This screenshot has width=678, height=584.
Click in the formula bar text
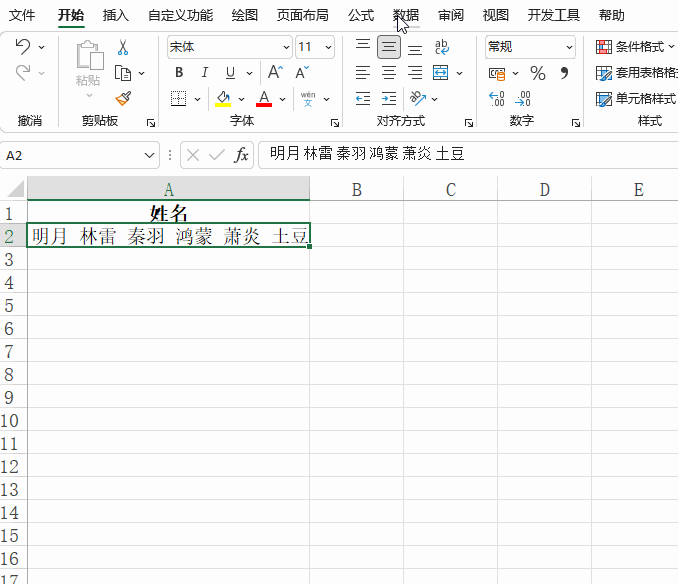367,154
